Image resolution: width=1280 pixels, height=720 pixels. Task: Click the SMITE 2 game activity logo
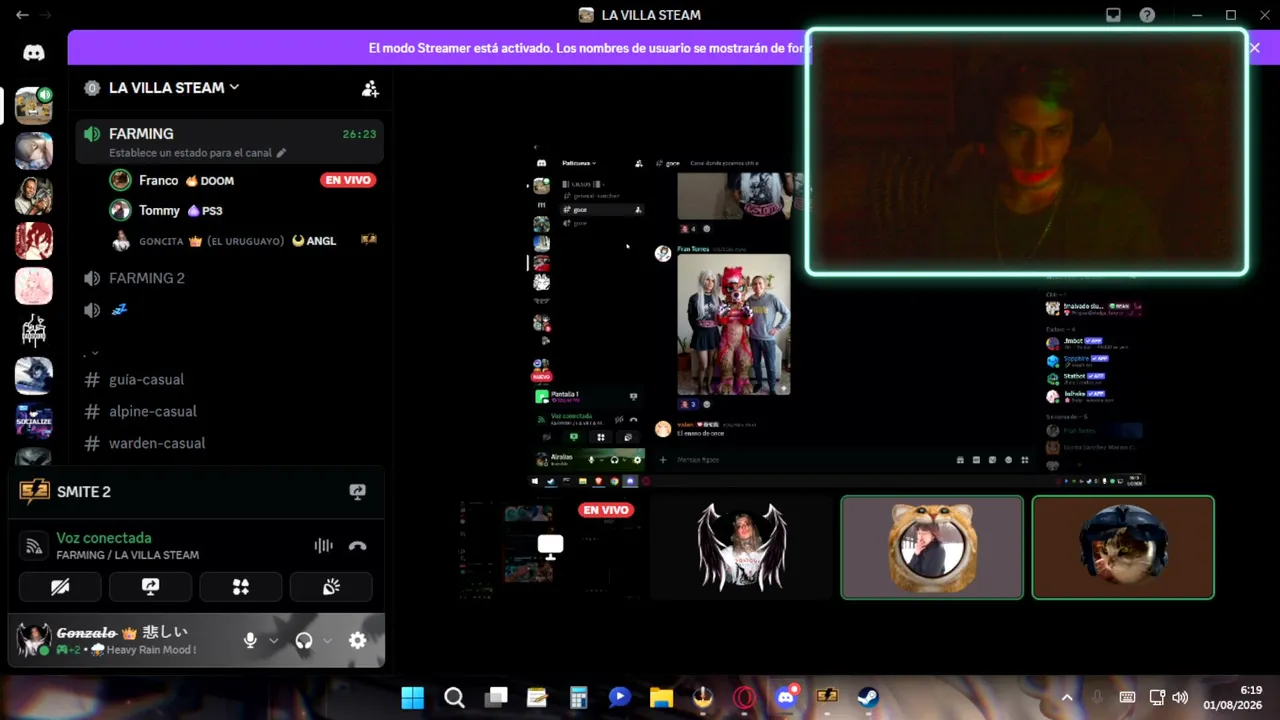34,491
